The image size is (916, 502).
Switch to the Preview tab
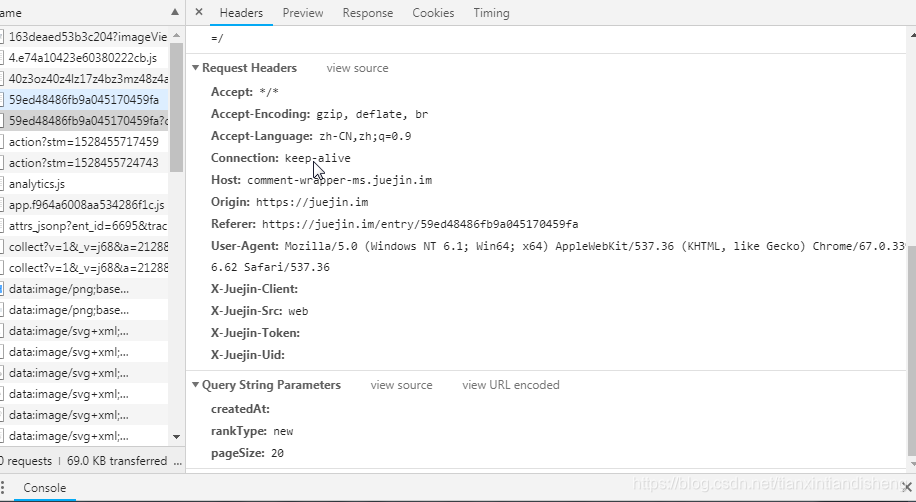pos(303,13)
